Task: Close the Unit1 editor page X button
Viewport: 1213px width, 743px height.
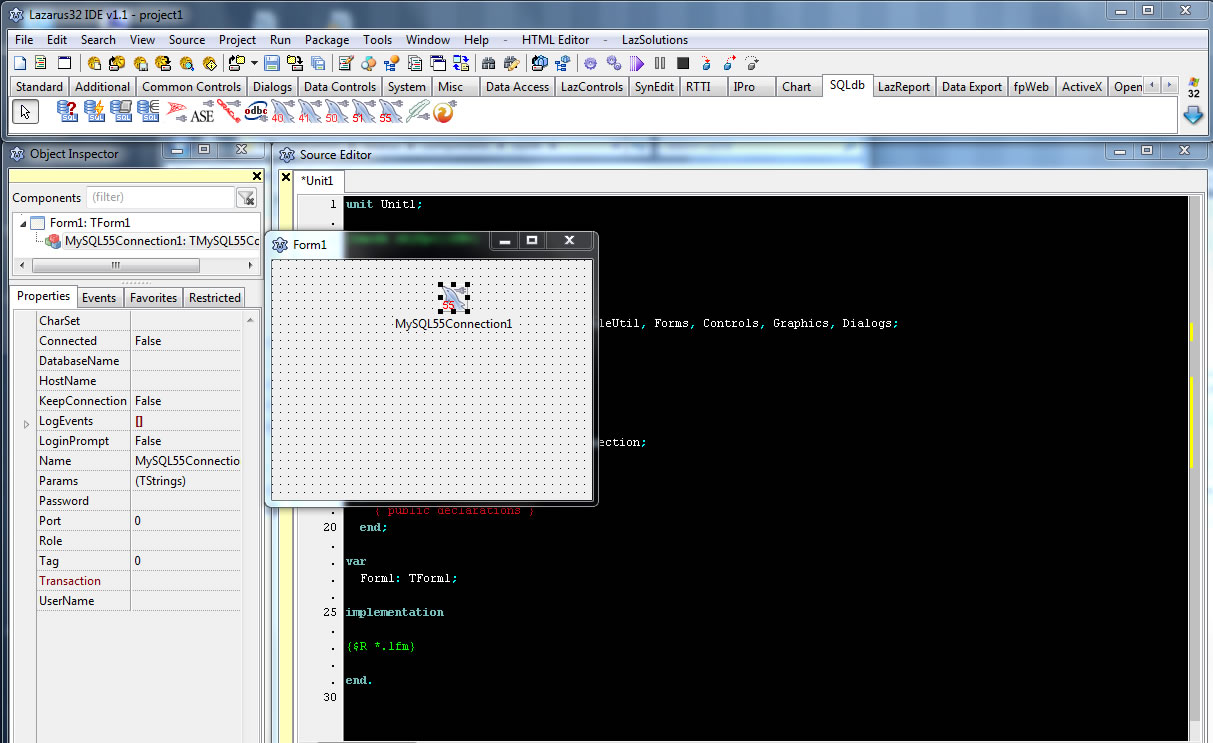Action: pyautogui.click(x=286, y=178)
